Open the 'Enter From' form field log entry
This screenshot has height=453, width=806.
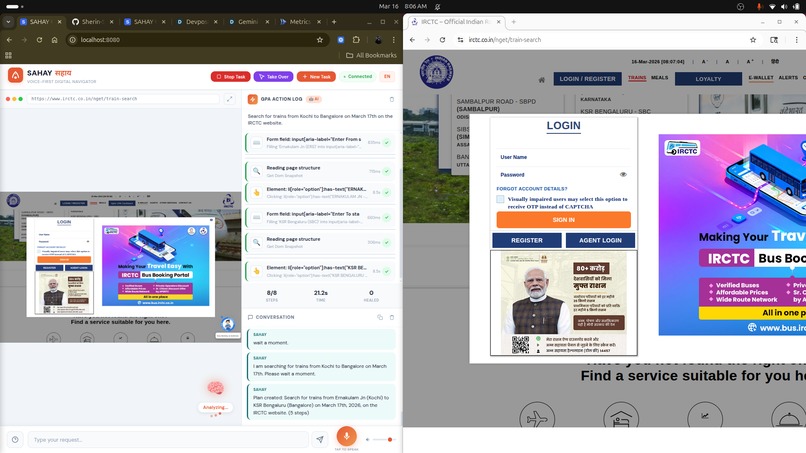coord(320,142)
